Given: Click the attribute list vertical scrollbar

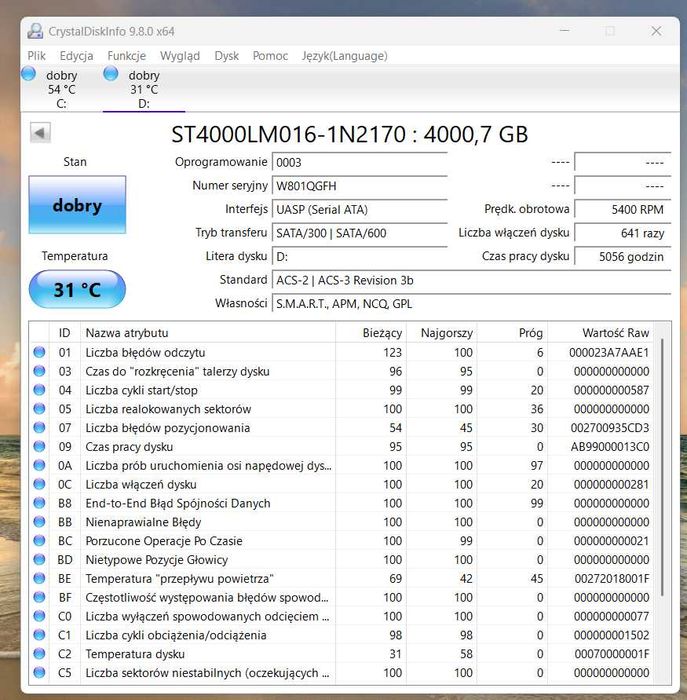Looking at the screenshot, I should 662,467.
